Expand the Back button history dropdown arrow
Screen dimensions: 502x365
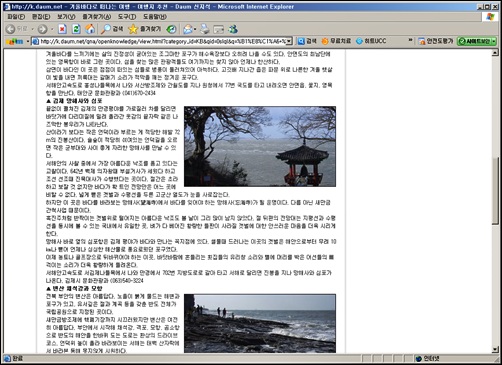[x=32, y=29]
